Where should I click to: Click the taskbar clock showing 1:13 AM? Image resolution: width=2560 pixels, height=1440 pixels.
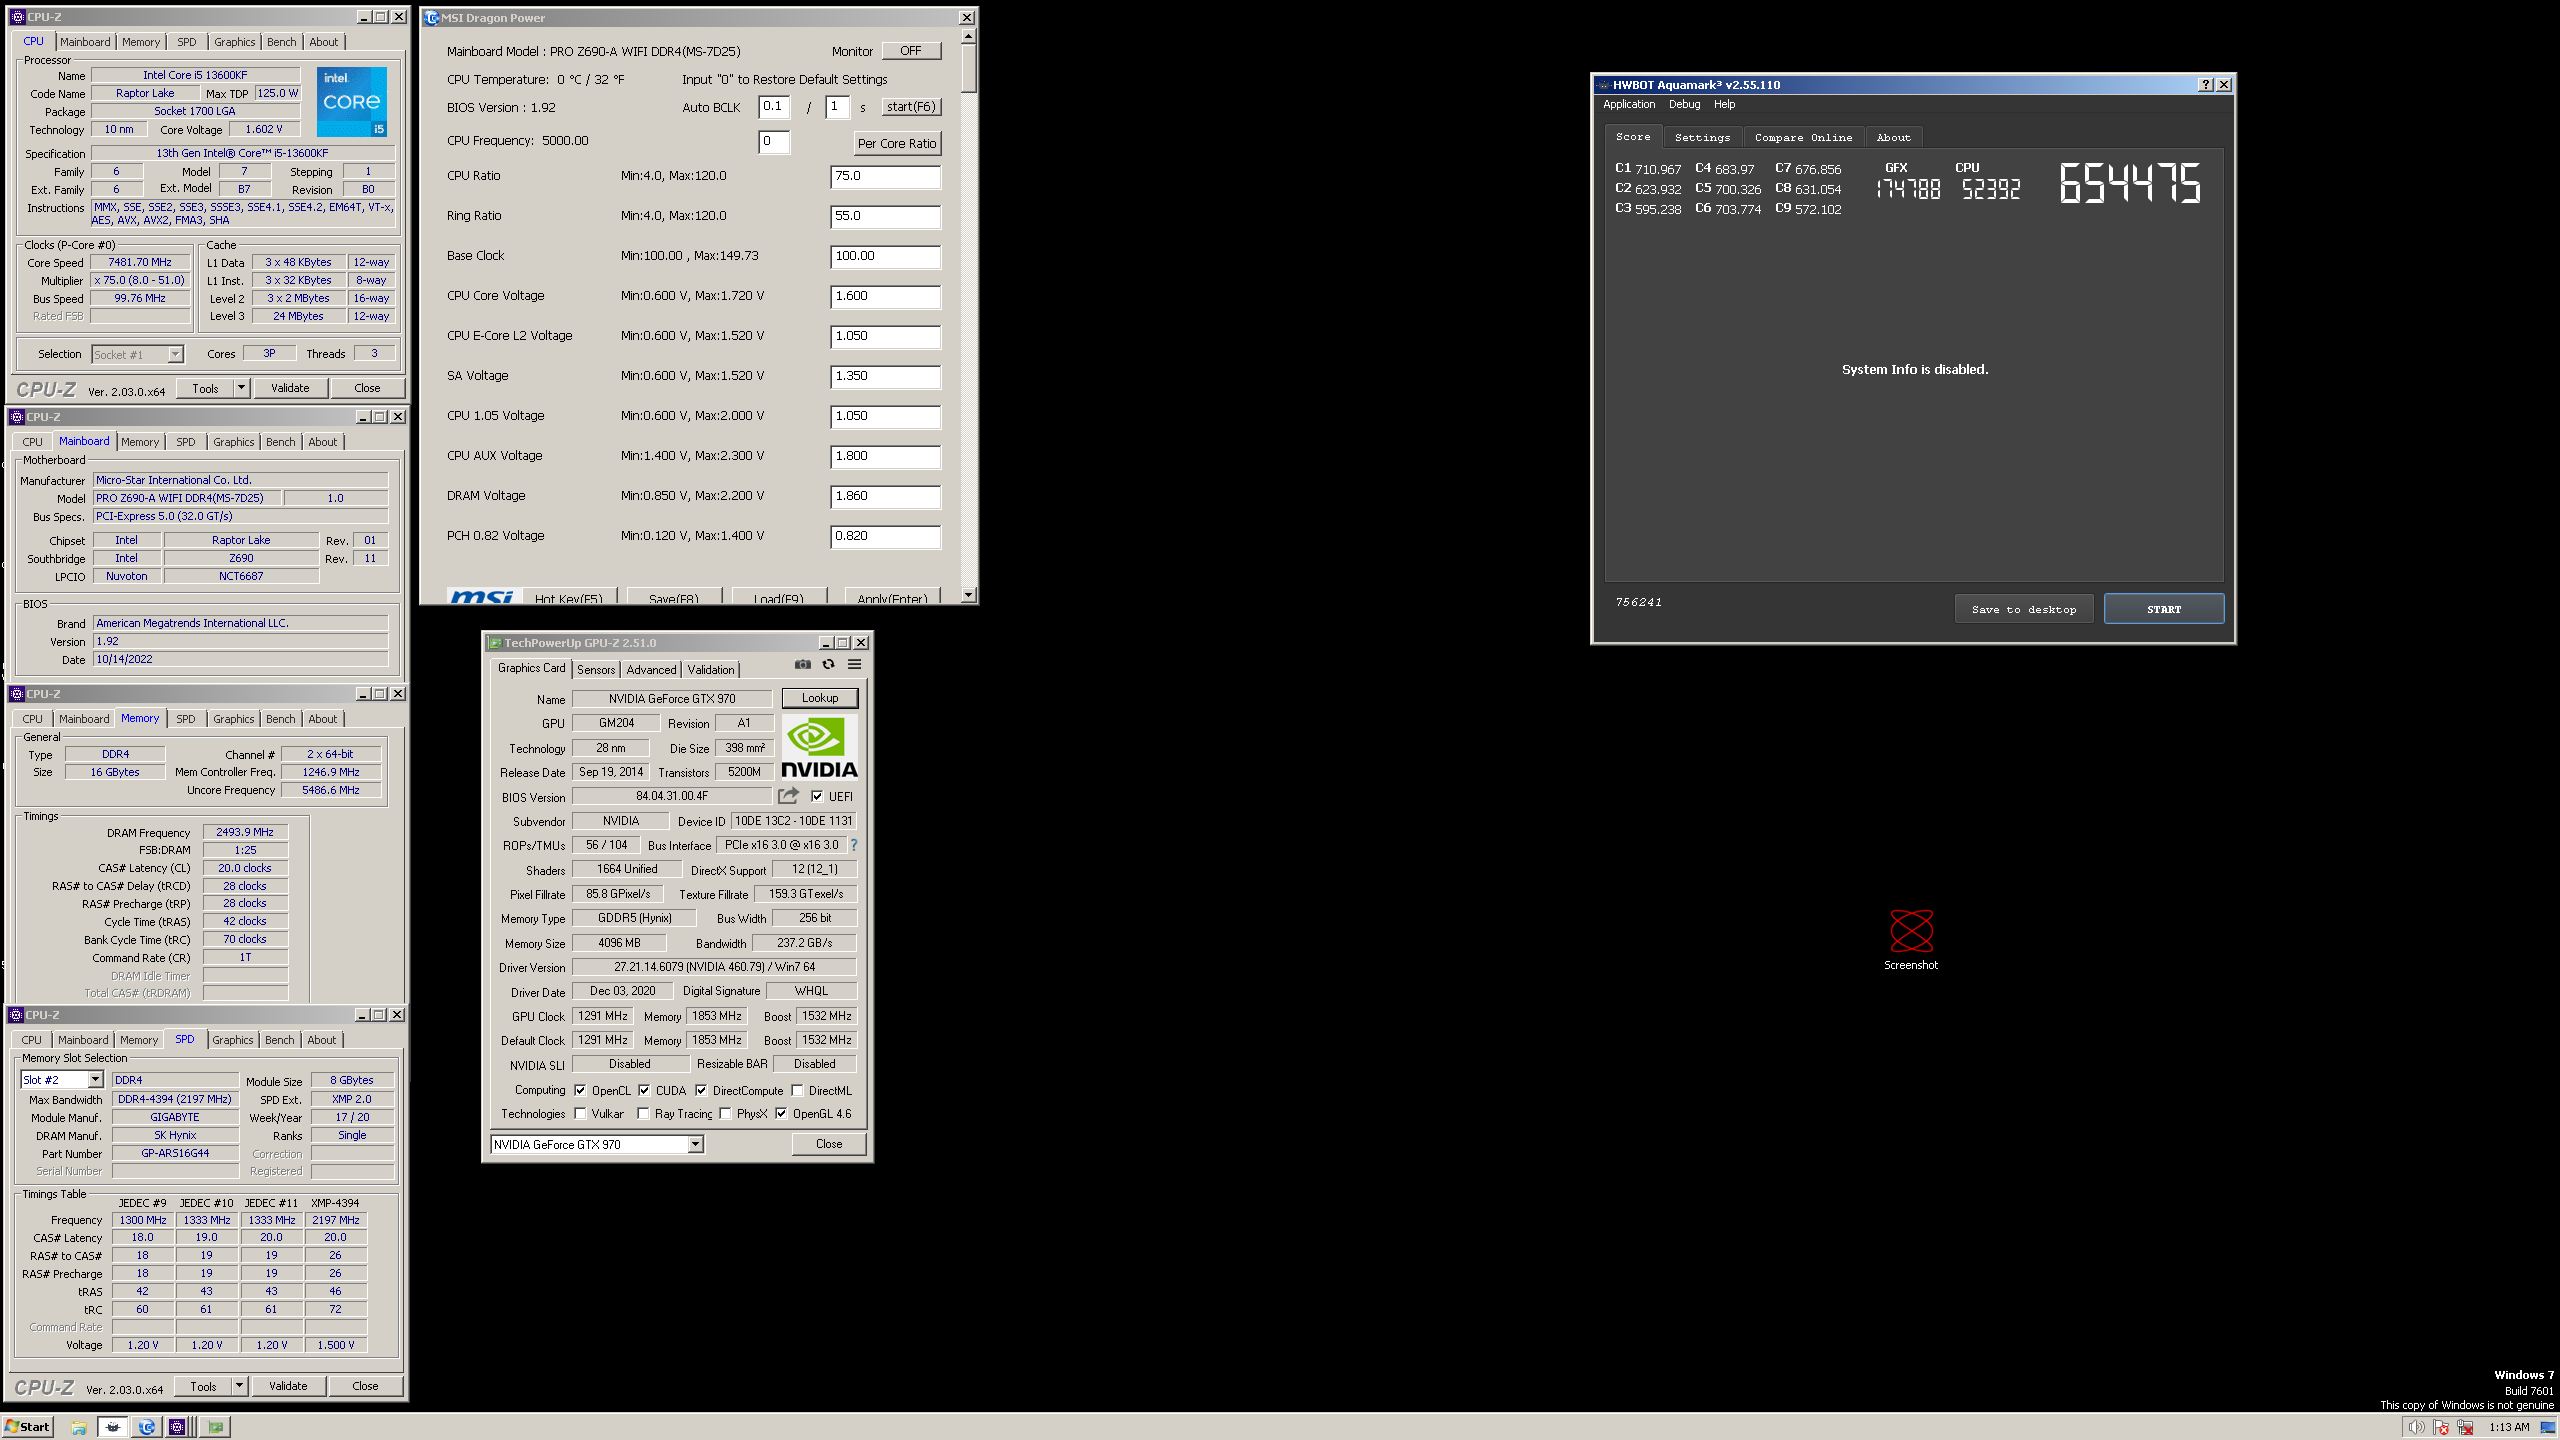(2509, 1428)
